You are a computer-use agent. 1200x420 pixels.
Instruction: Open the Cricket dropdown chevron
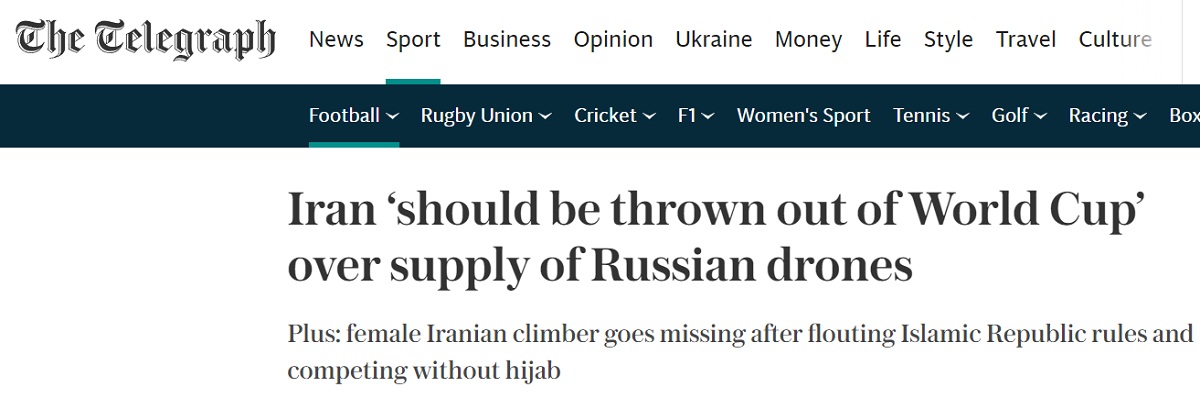click(649, 117)
